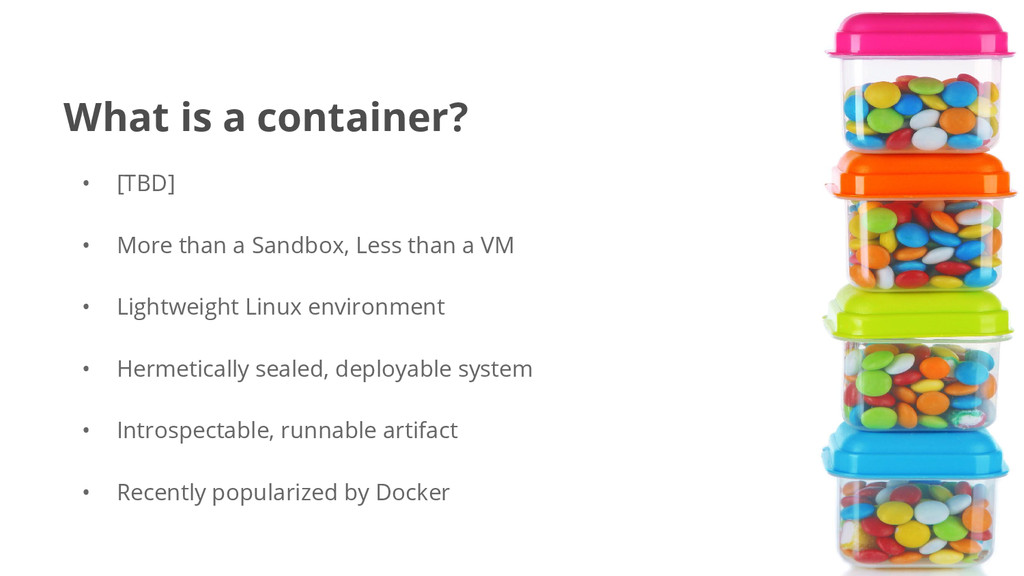Screen dimensions: 1024x576
Task: Click the bullet before "Recently popularized by Docker"
Action: pyautogui.click(x=86, y=492)
